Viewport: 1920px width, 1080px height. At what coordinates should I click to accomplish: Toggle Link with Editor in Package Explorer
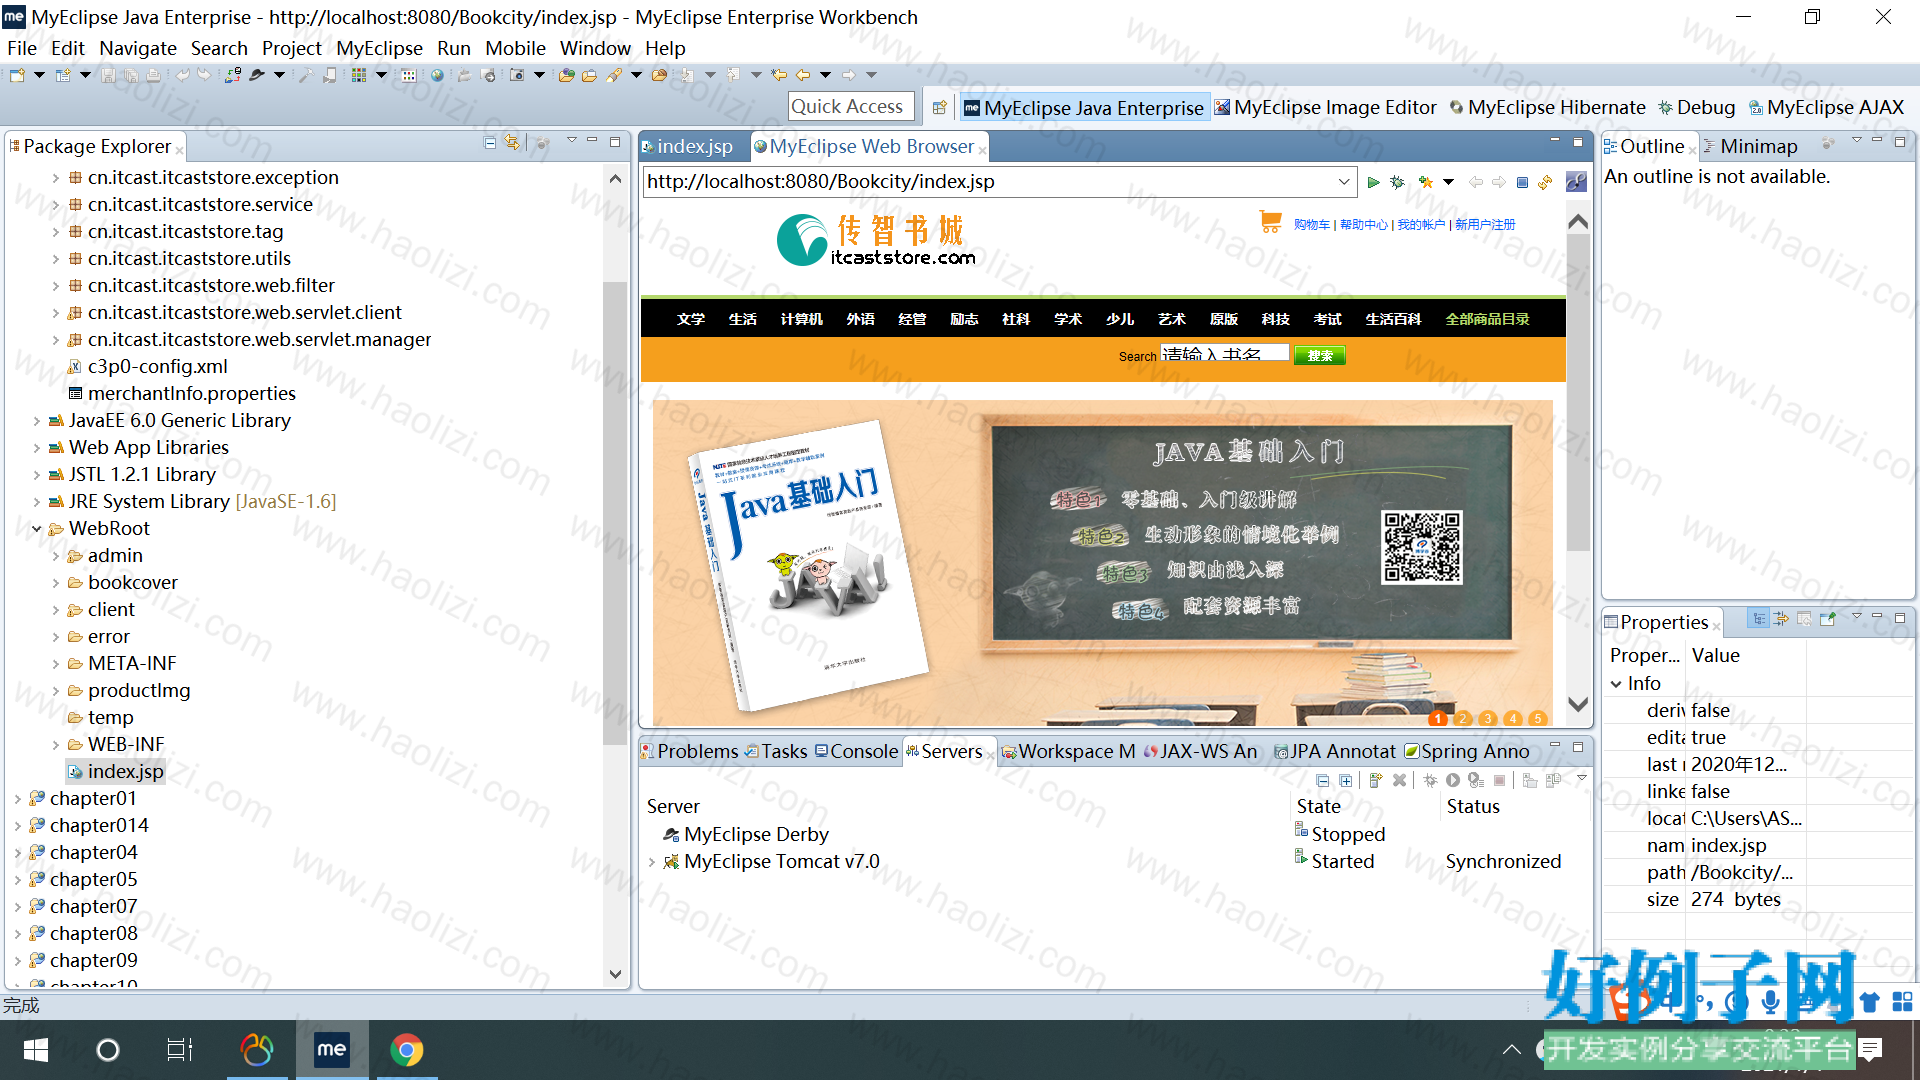[512, 144]
